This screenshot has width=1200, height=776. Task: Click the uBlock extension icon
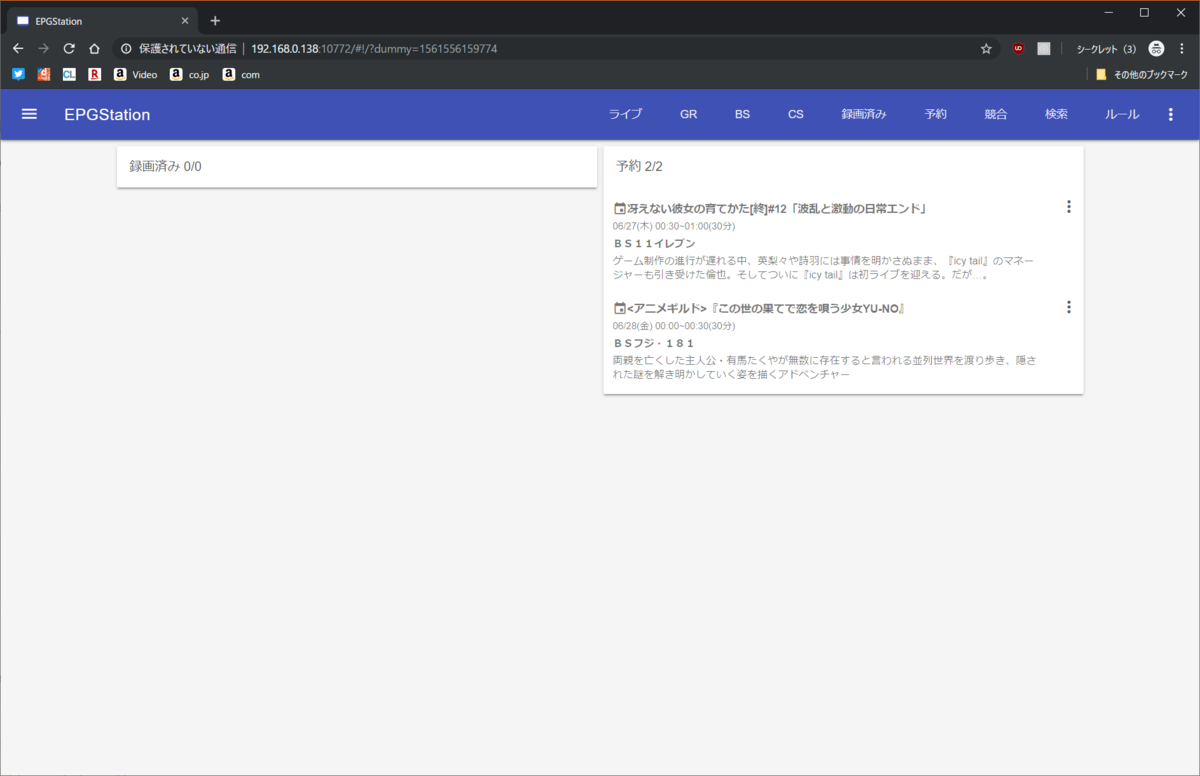(1018, 48)
